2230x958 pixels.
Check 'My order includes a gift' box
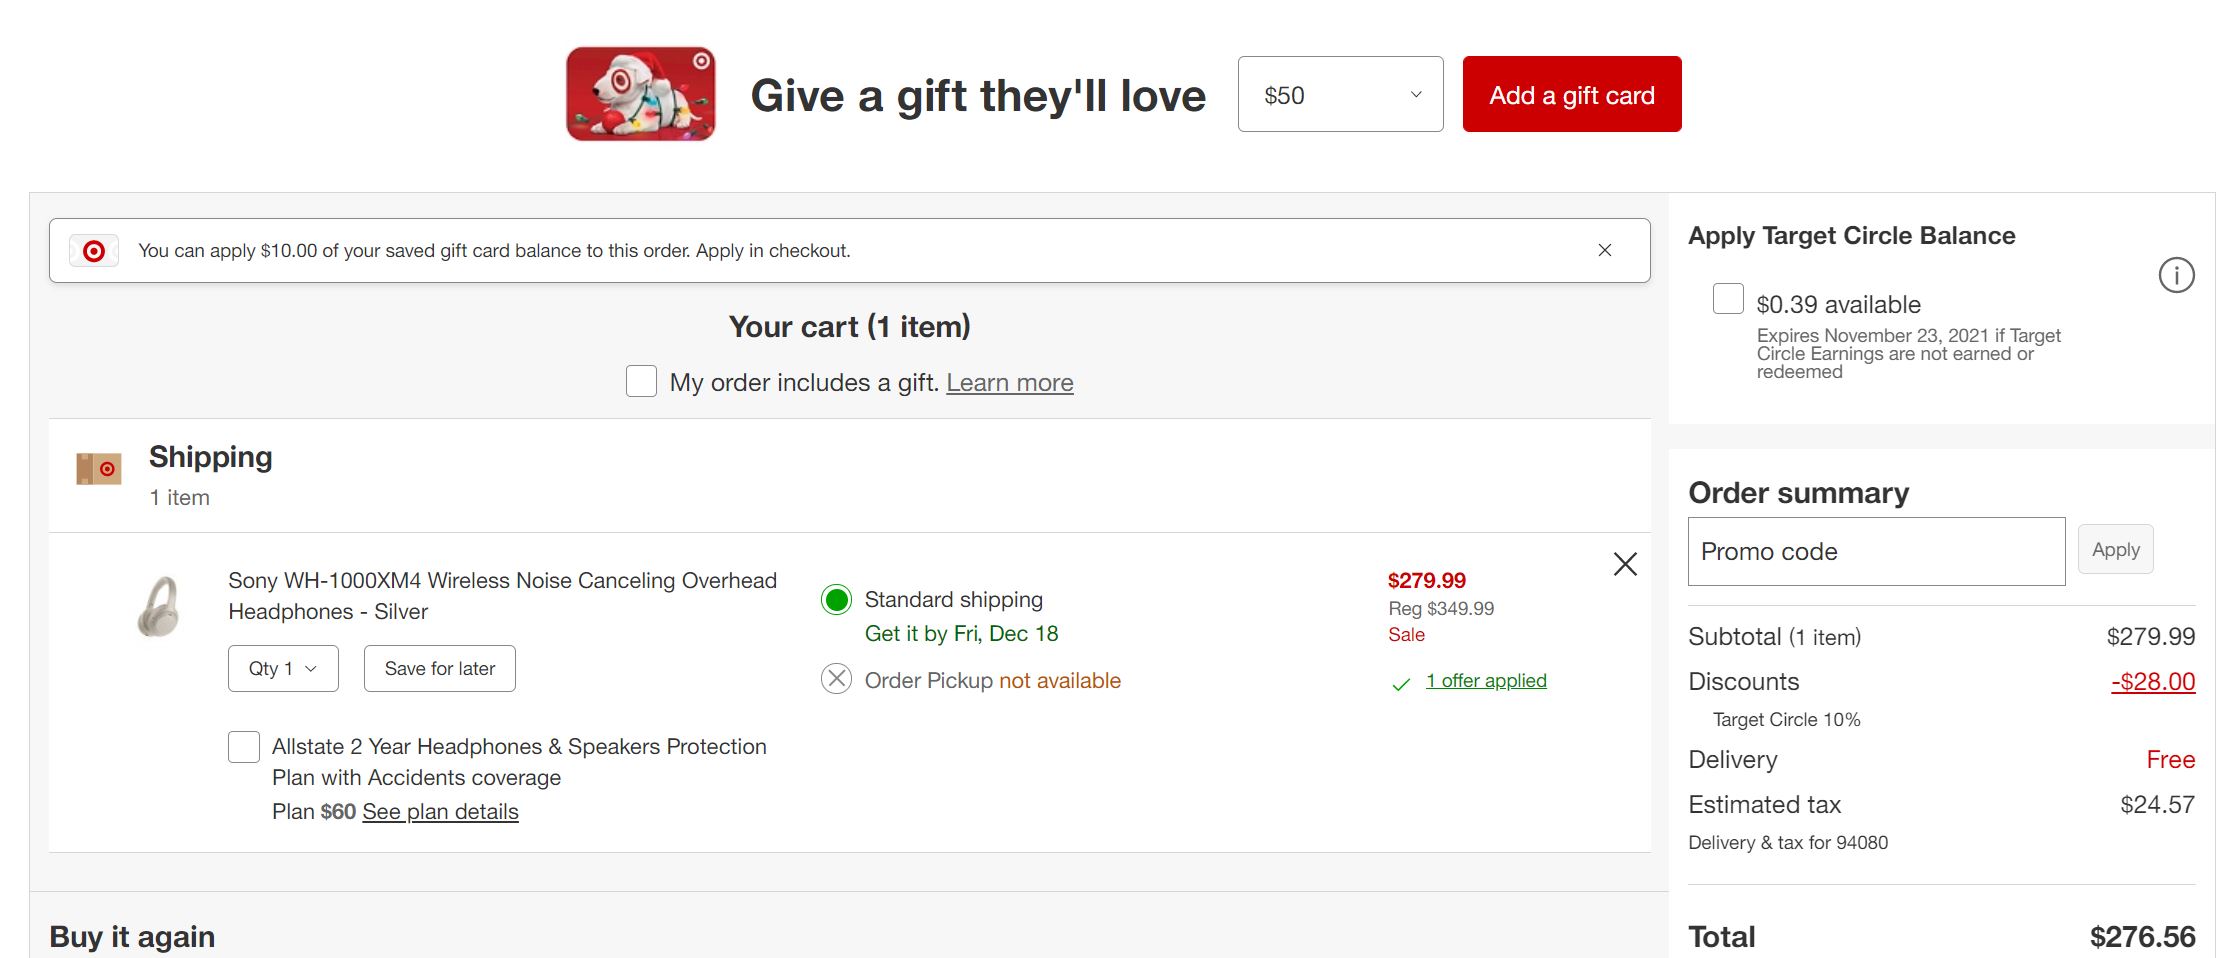641,381
